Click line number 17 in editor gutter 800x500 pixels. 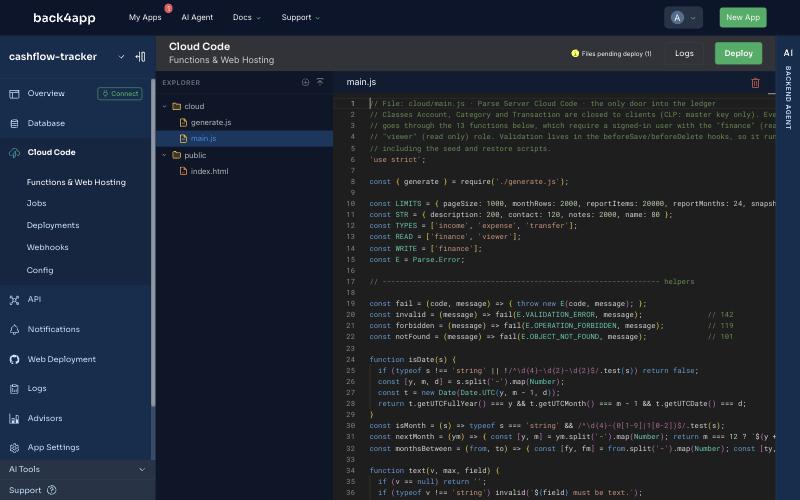351,282
